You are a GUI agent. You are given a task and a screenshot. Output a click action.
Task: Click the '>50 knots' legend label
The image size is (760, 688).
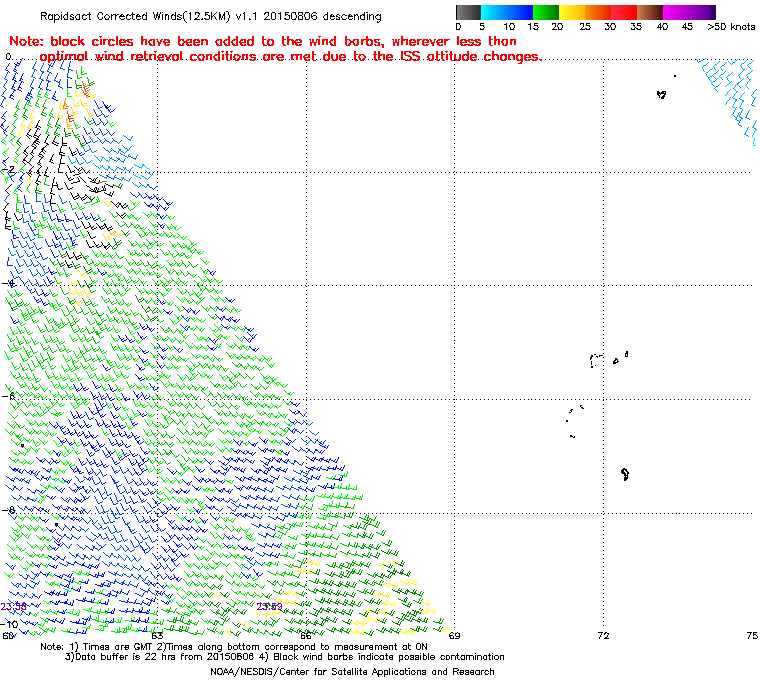point(731,27)
